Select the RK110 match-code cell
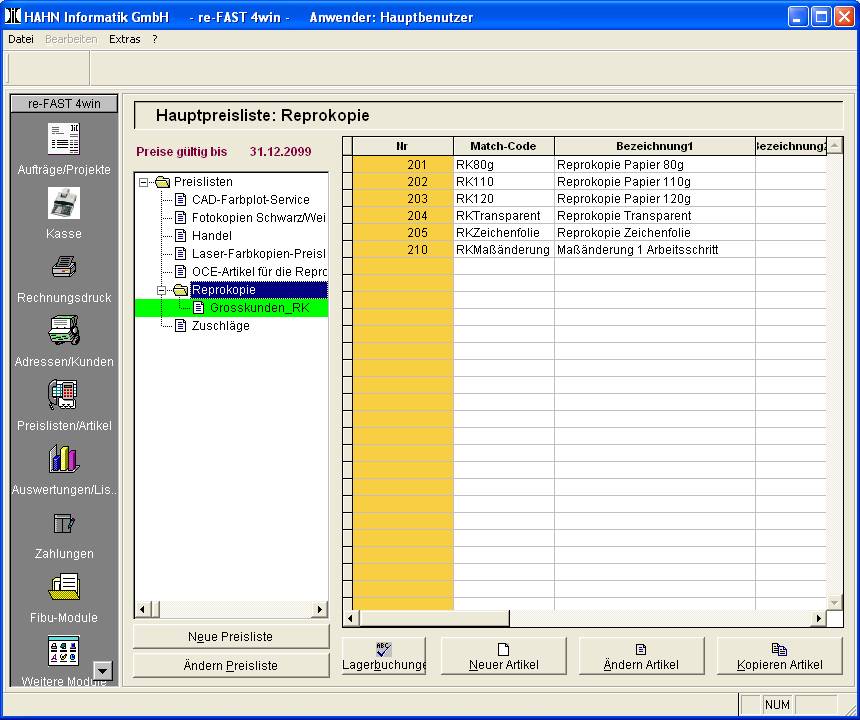Viewport: 860px width, 720px height. (503, 182)
